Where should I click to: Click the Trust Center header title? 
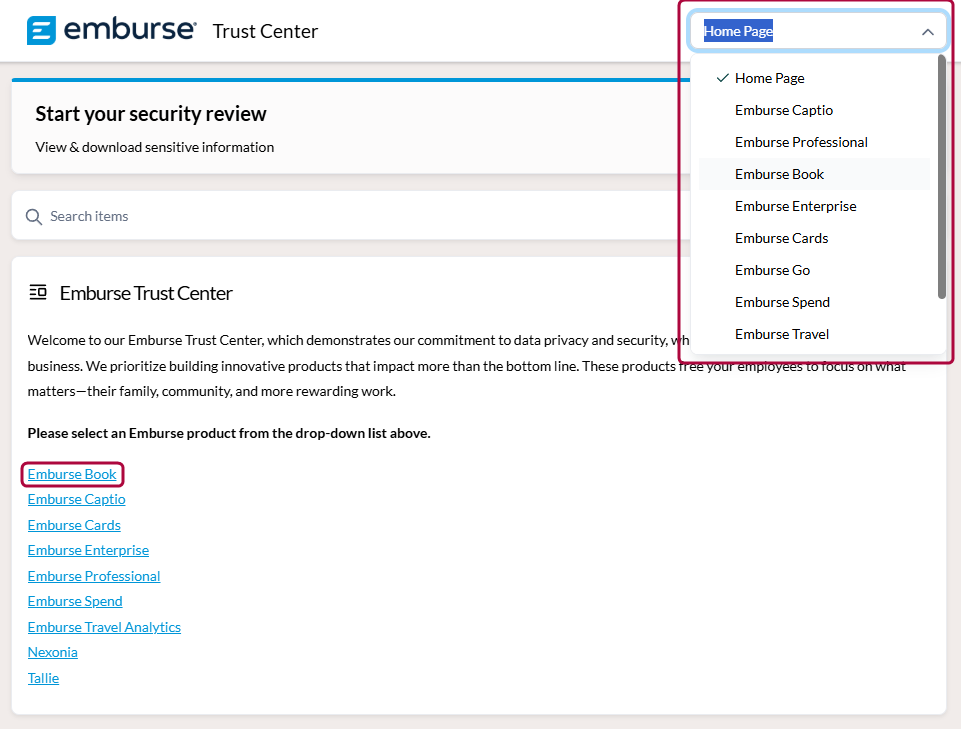[x=265, y=31]
